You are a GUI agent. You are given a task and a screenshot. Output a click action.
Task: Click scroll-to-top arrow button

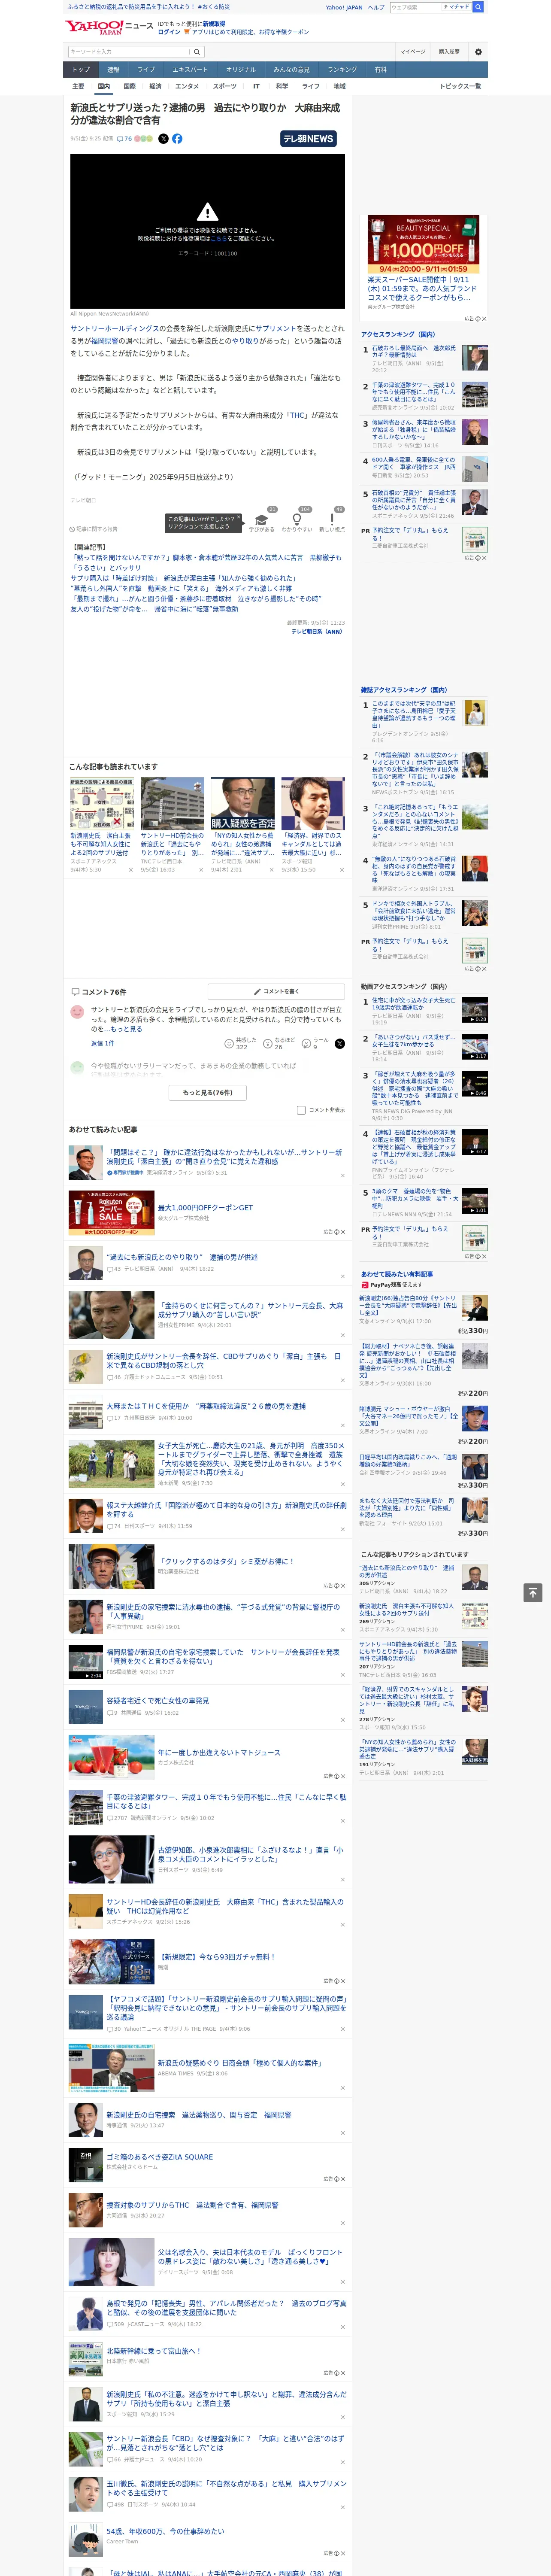click(x=532, y=1592)
